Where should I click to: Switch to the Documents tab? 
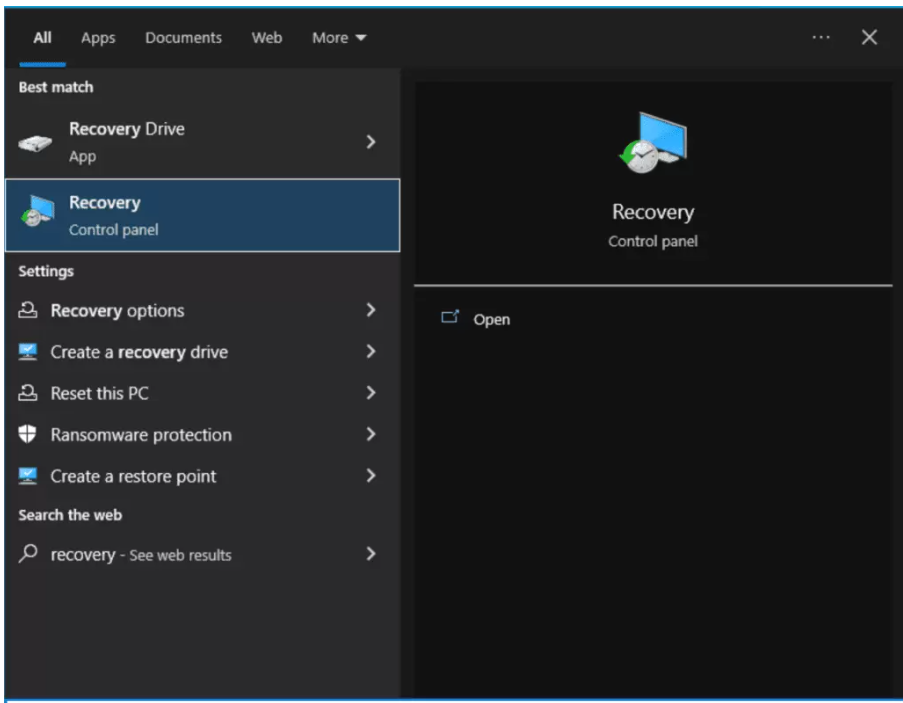(183, 38)
